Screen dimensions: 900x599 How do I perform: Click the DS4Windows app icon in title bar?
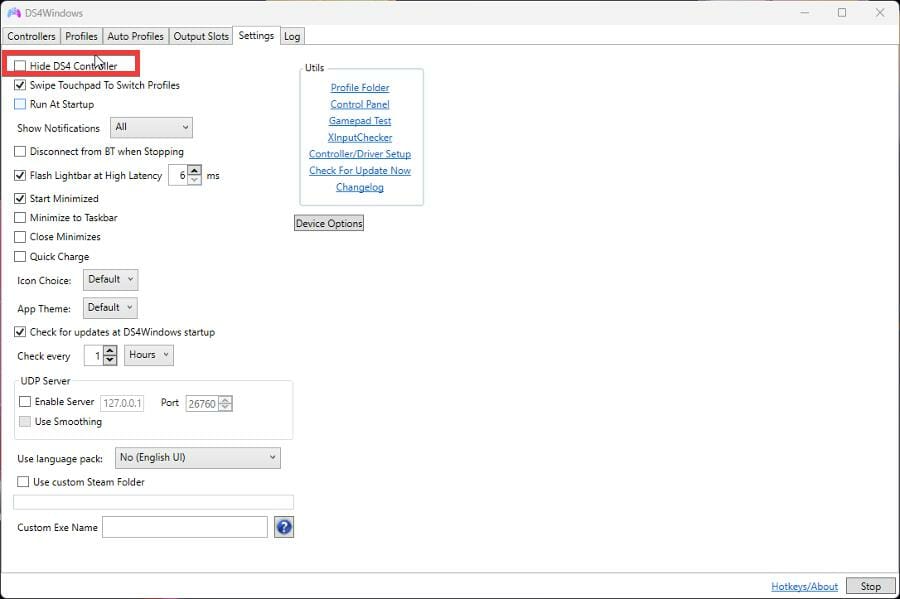coord(14,13)
